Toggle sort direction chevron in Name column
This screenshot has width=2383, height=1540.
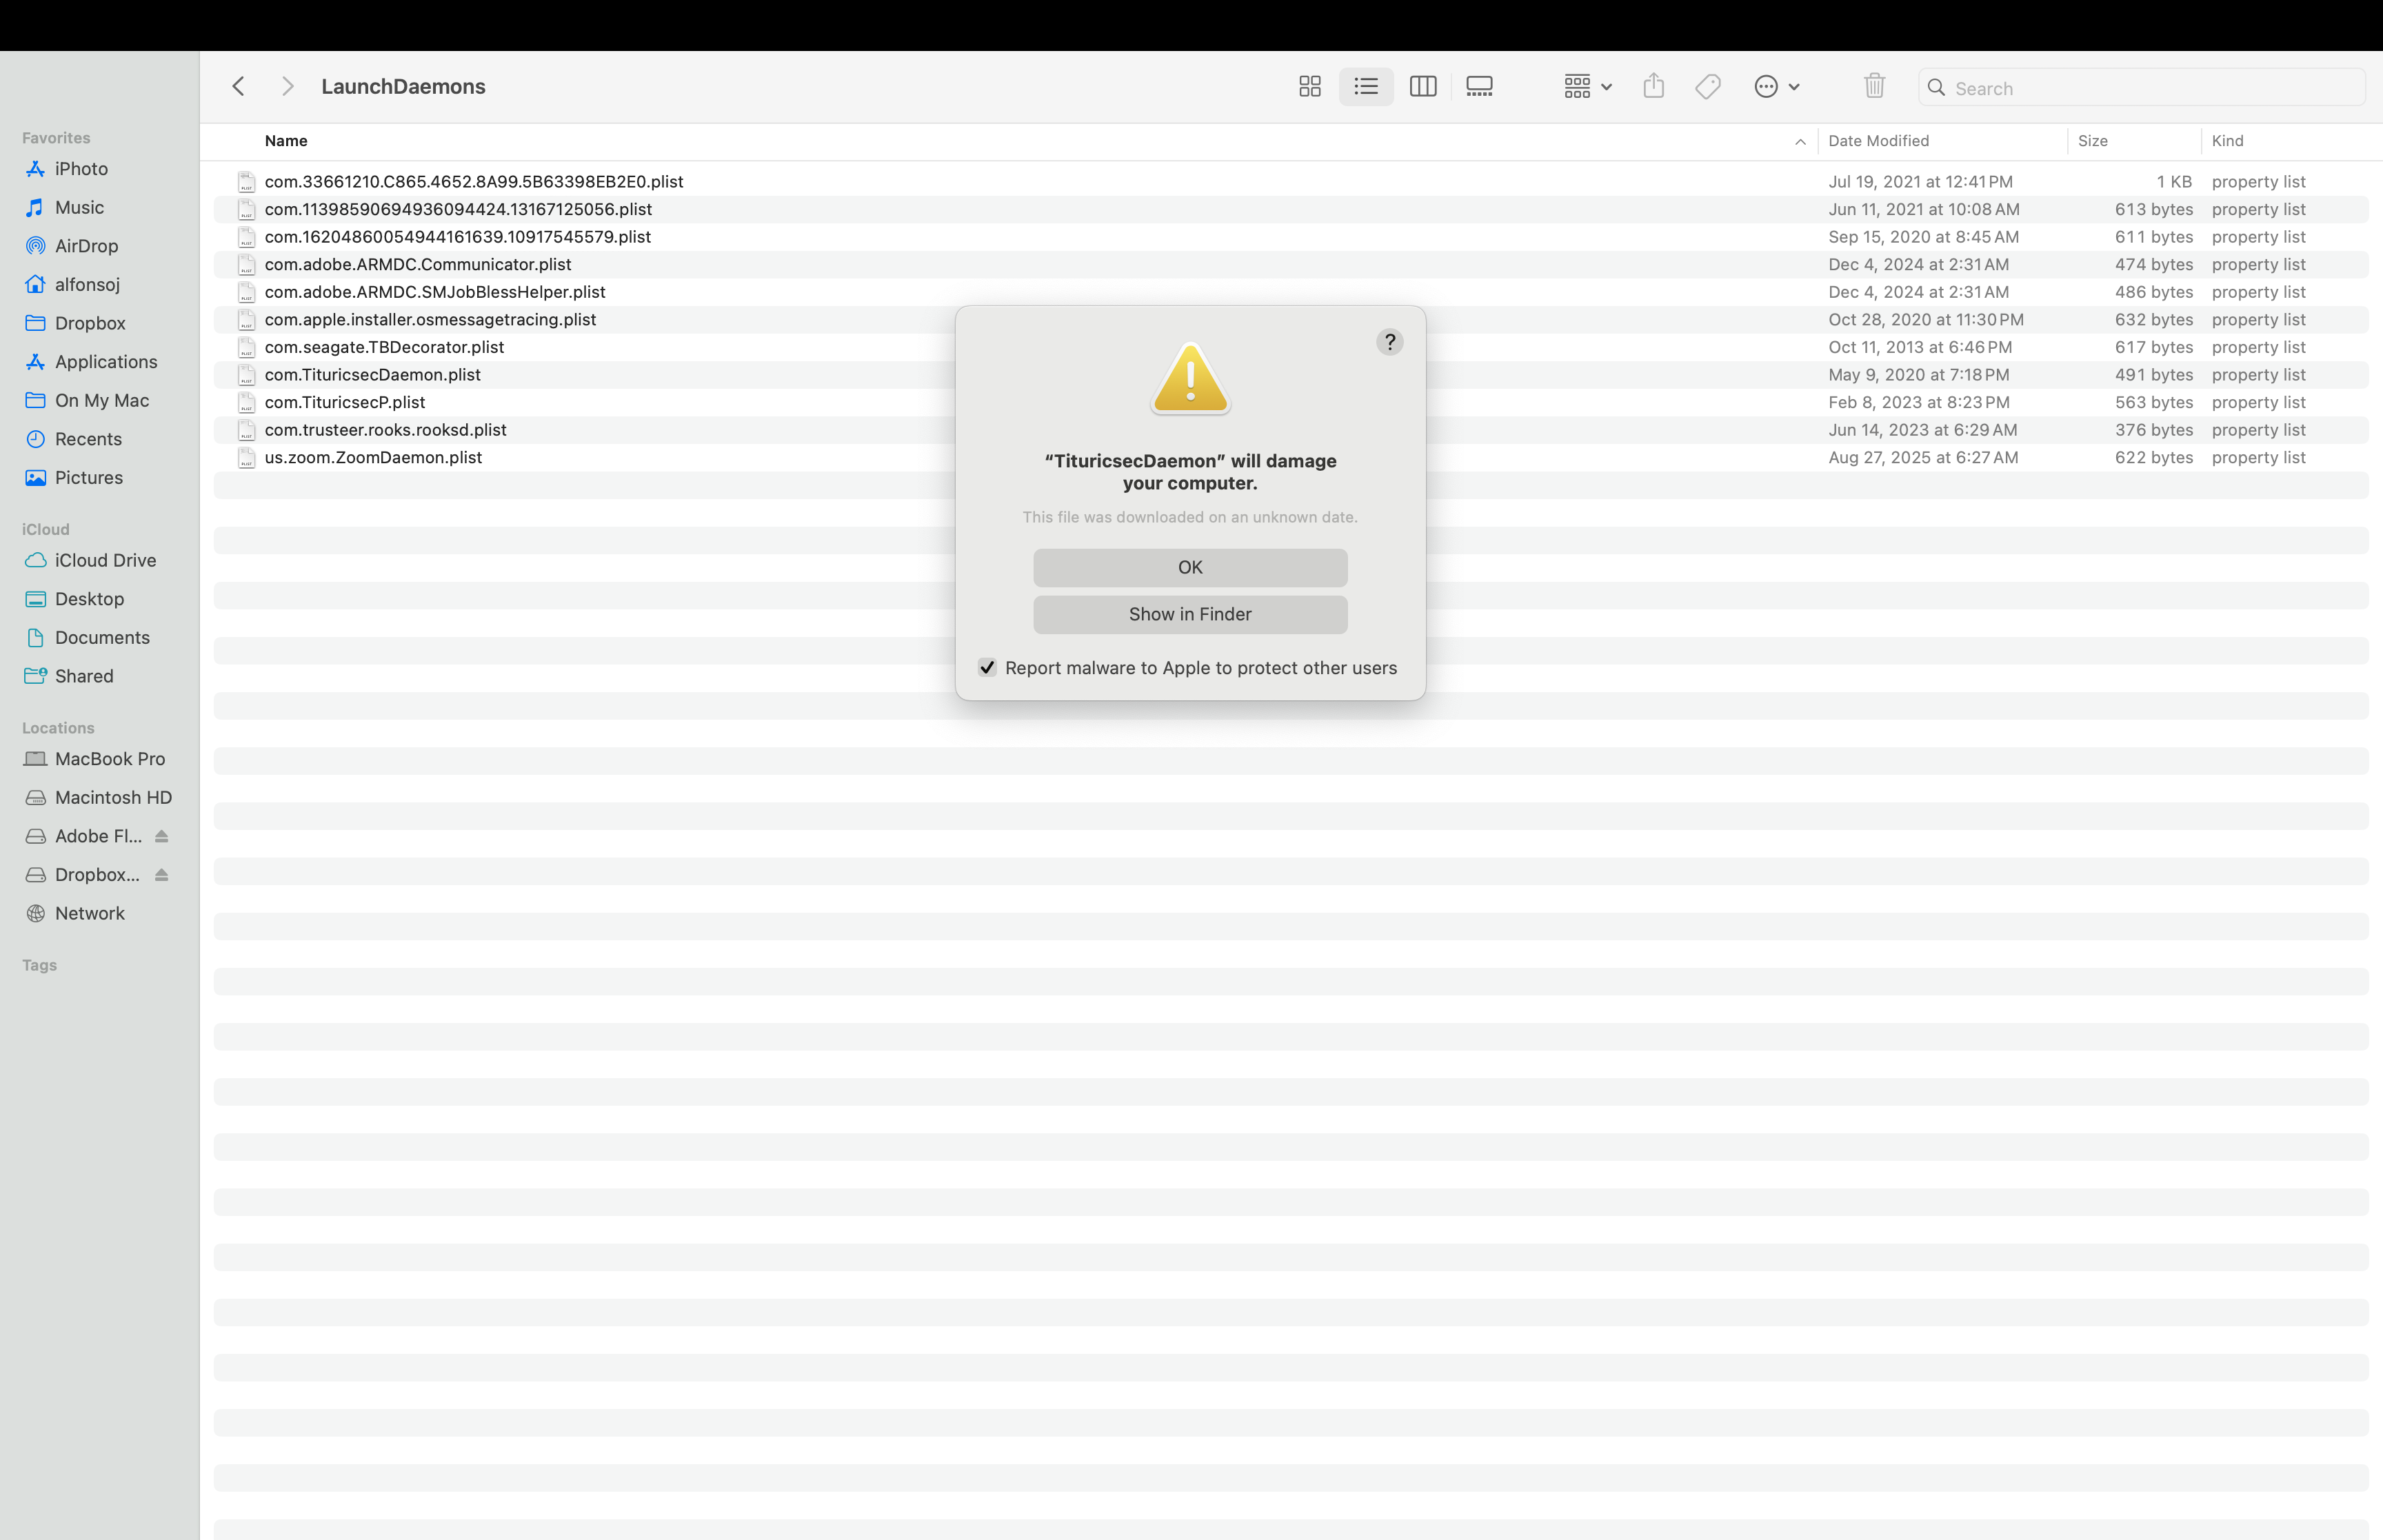point(1800,142)
